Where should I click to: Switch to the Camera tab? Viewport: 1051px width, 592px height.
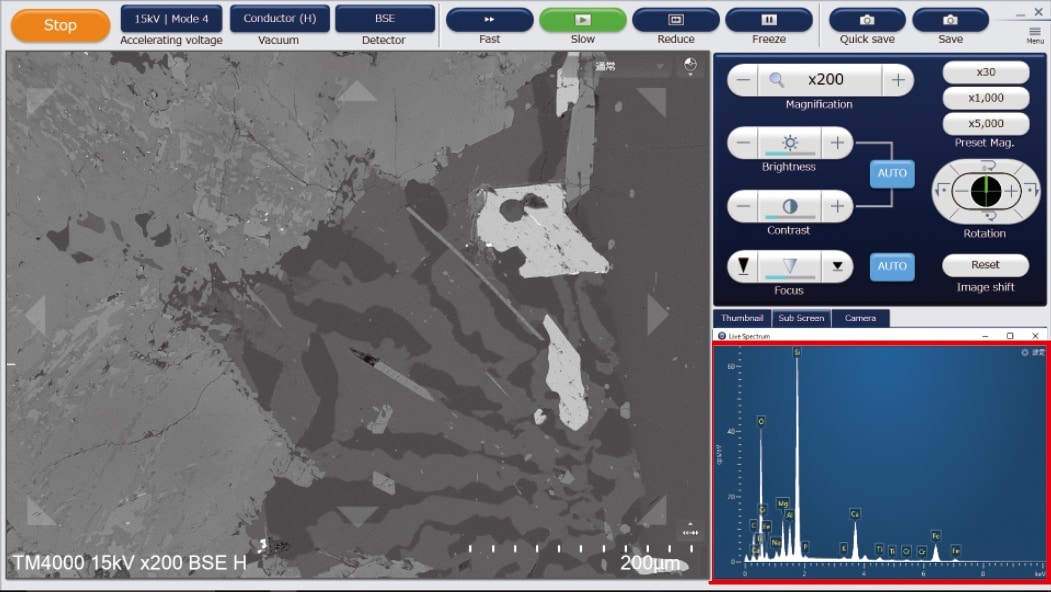[860, 318]
